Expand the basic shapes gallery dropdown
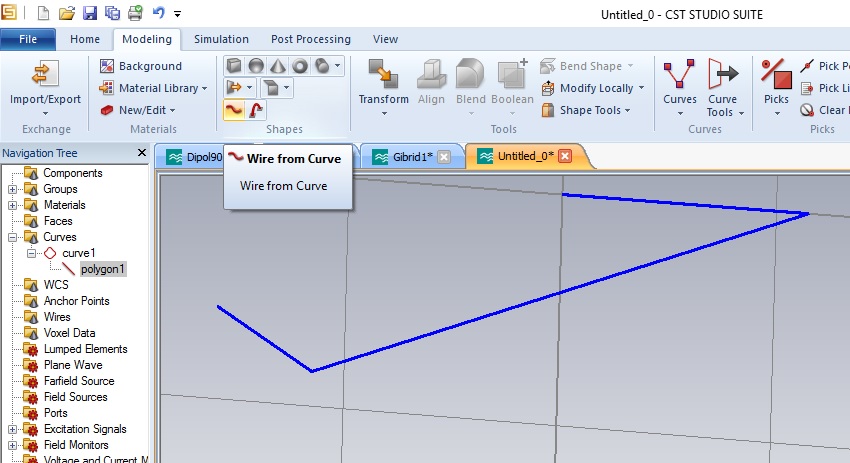The image size is (850, 463). pyautogui.click(x=337, y=66)
